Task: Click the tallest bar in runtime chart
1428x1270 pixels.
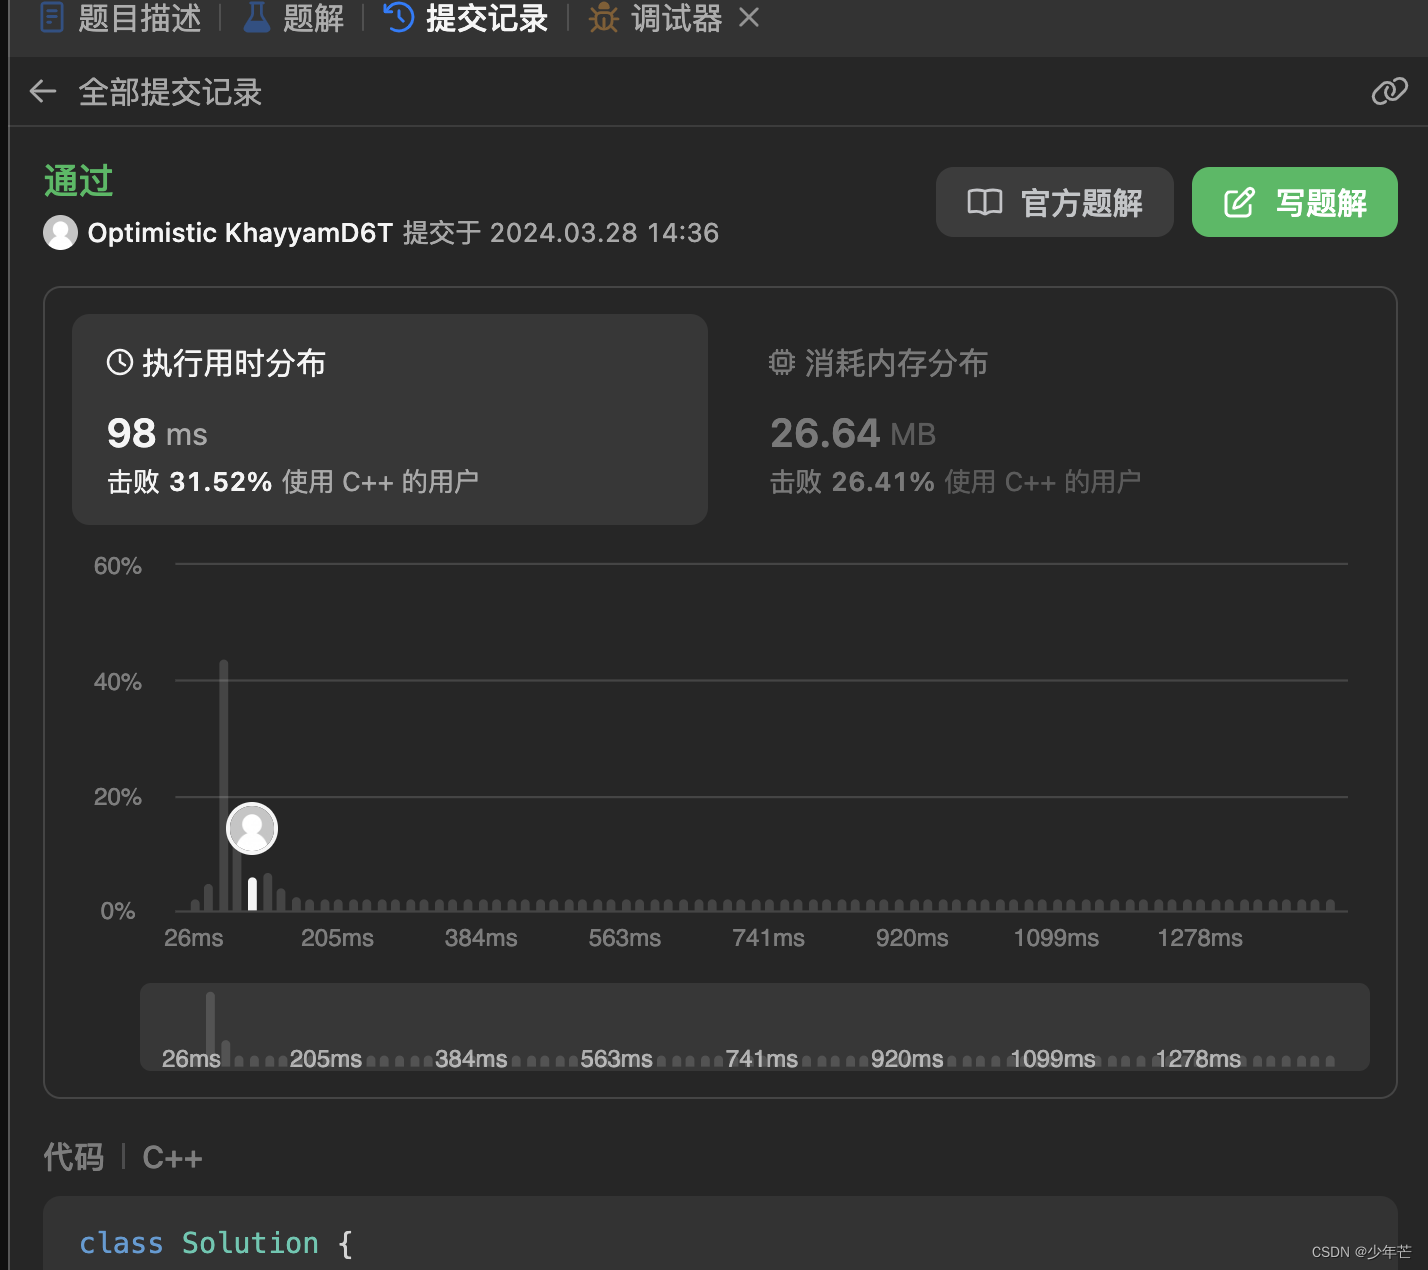Action: 224,785
